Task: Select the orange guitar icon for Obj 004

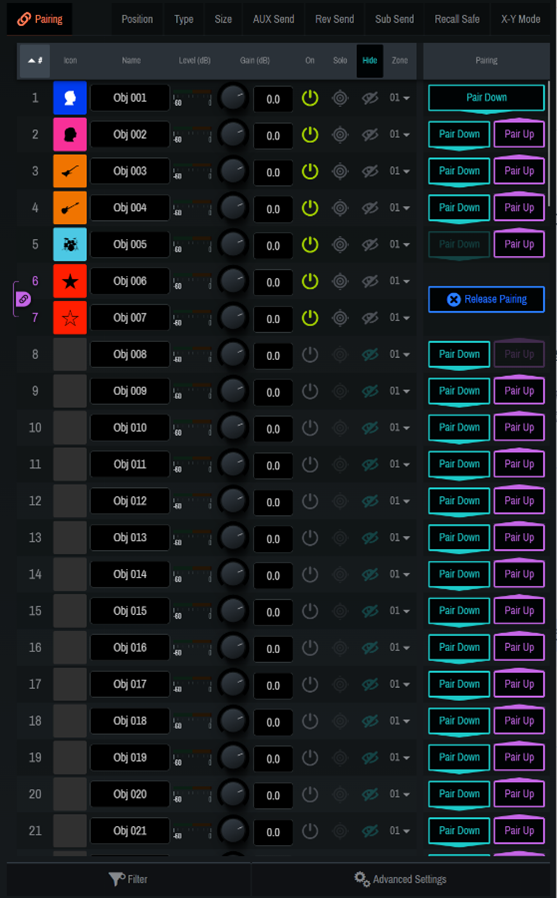Action: tap(70, 208)
